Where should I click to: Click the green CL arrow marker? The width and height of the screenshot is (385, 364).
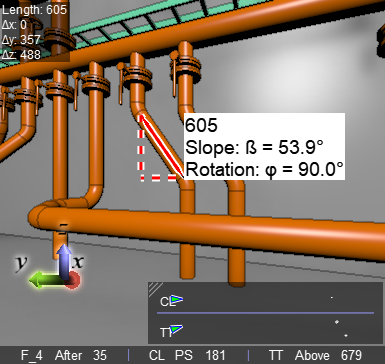click(177, 300)
